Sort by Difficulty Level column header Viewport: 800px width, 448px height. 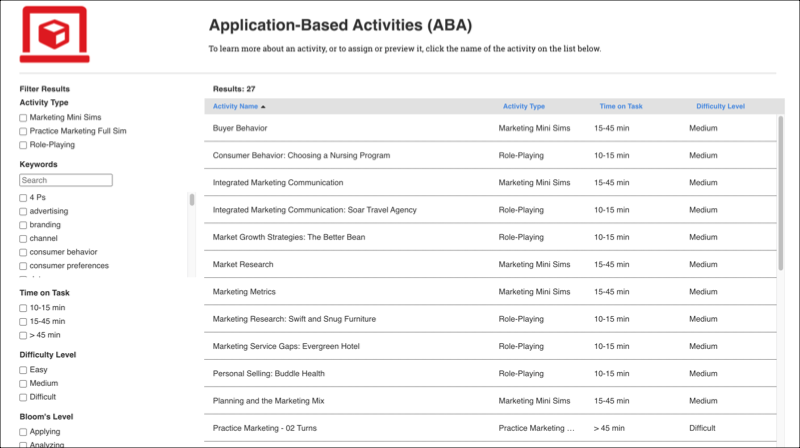click(x=720, y=106)
